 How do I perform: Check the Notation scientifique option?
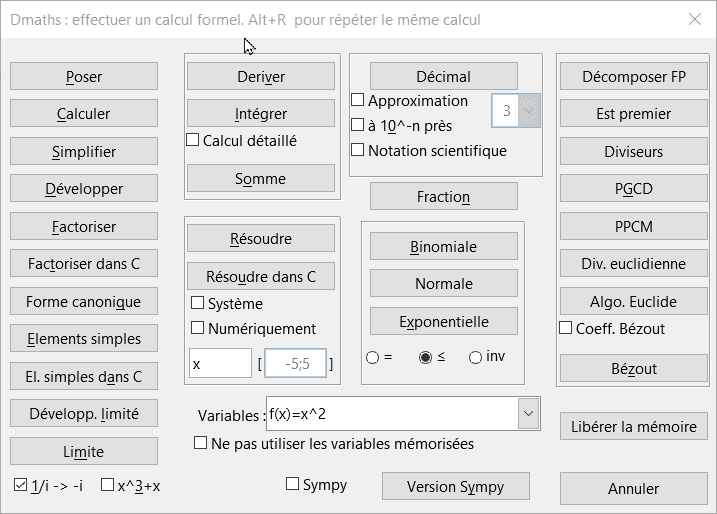tap(358, 151)
